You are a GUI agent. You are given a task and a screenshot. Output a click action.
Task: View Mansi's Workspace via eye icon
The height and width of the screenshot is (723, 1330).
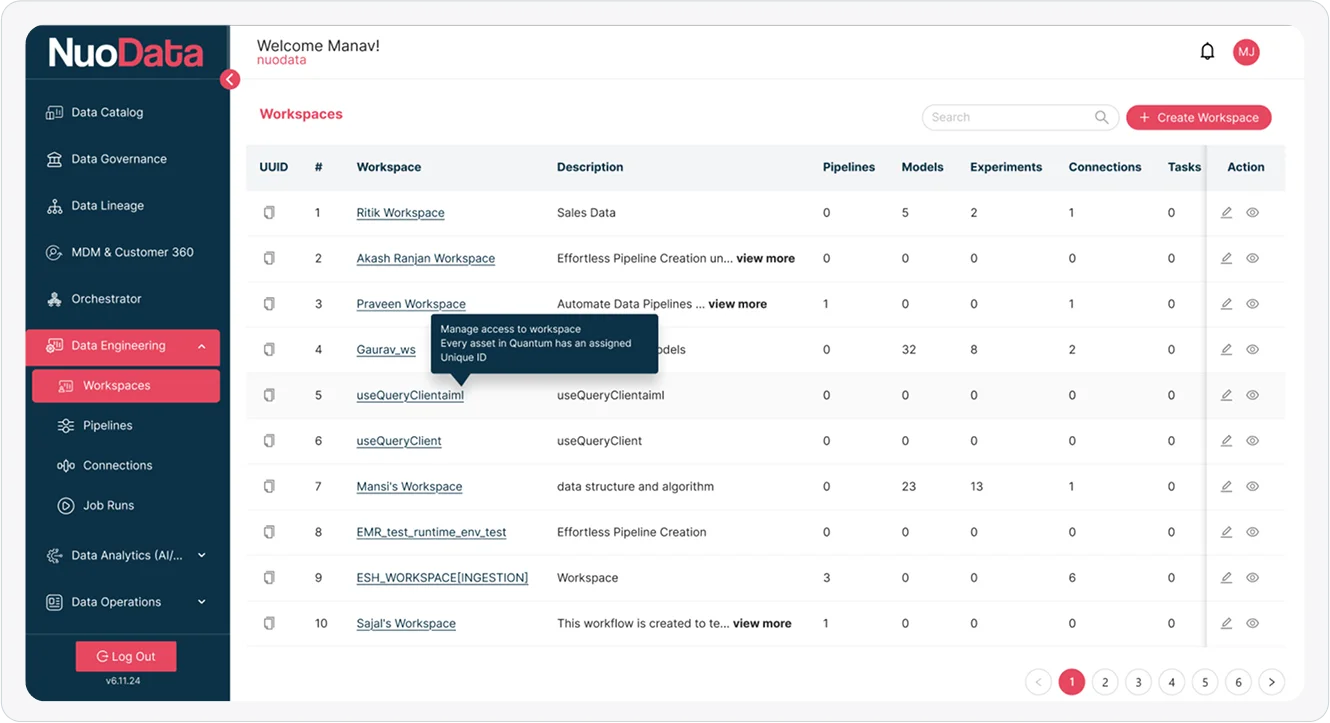point(1252,487)
